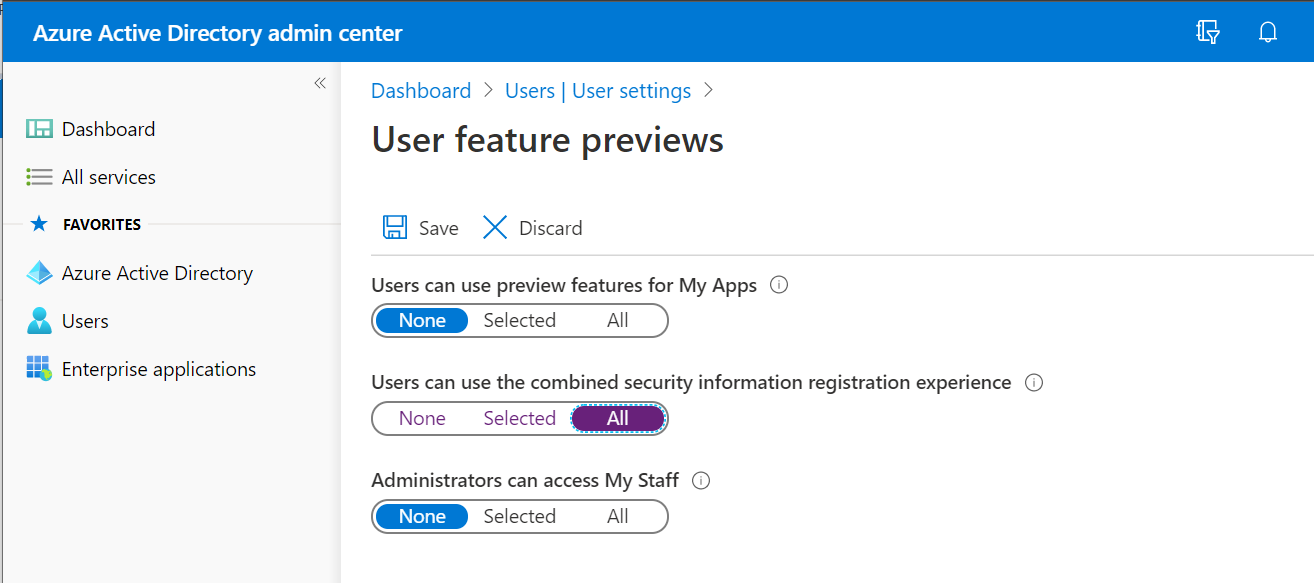Set My Apps preview features to None
The width and height of the screenshot is (1314, 583).
pos(422,320)
